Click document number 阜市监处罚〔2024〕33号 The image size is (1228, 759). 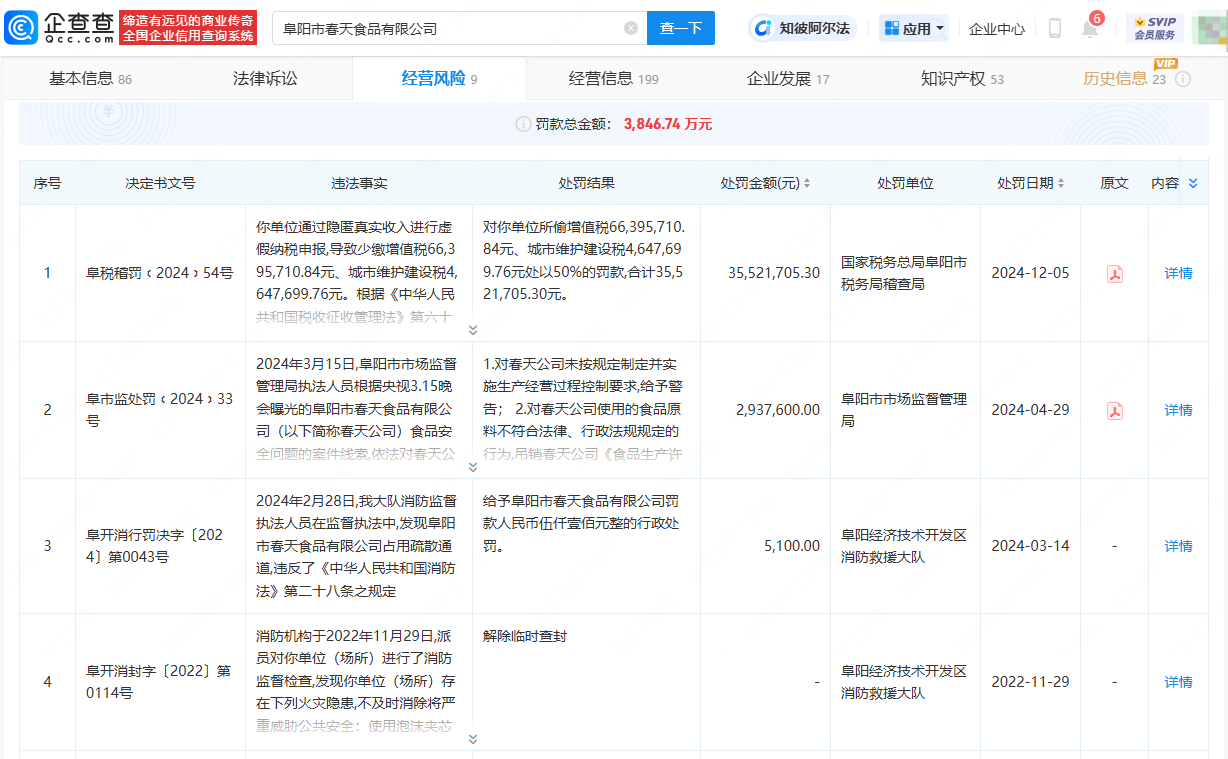[160, 410]
